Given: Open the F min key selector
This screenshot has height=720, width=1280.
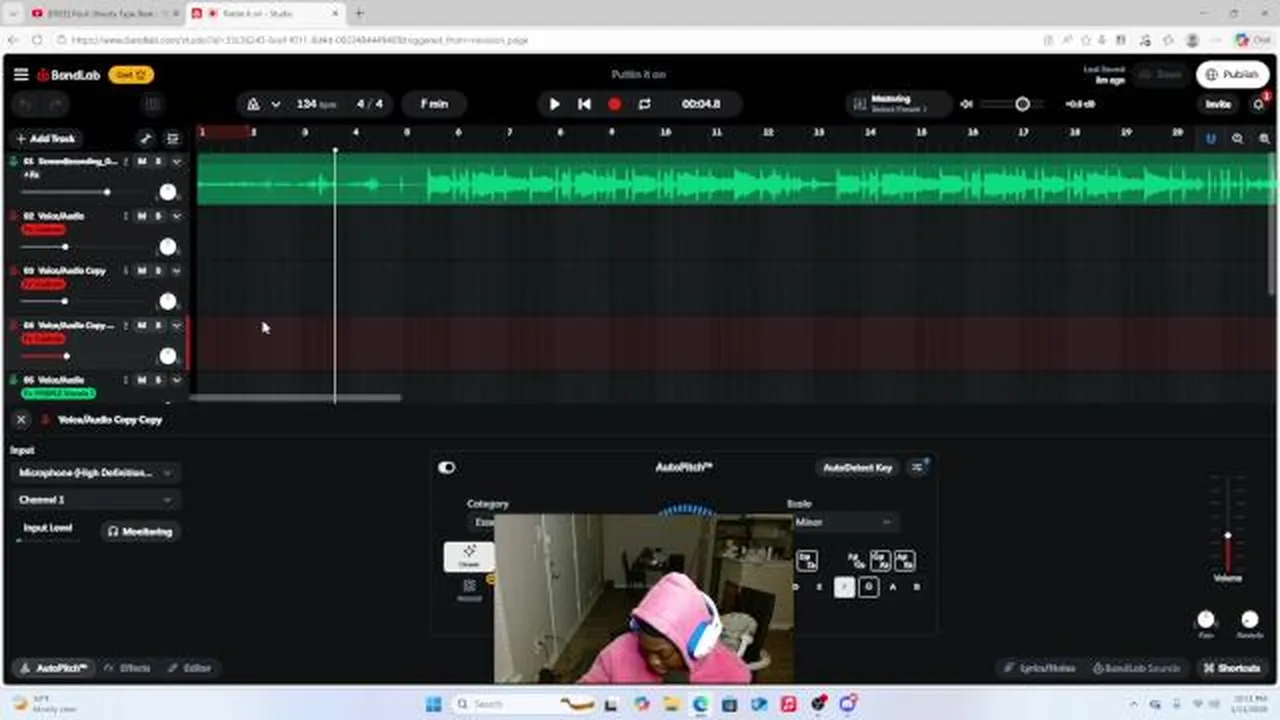Looking at the screenshot, I should pos(434,104).
